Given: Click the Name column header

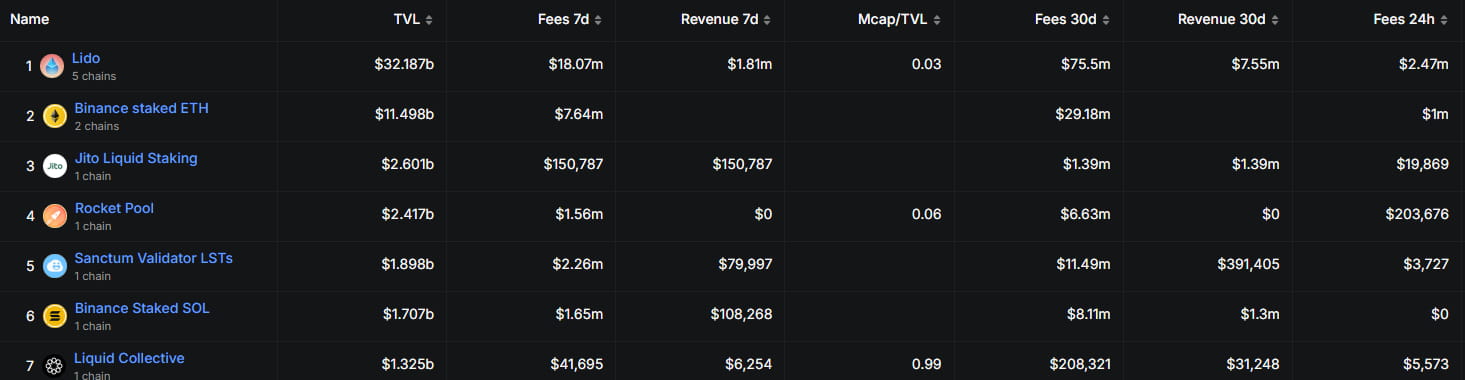Looking at the screenshot, I should [29, 20].
